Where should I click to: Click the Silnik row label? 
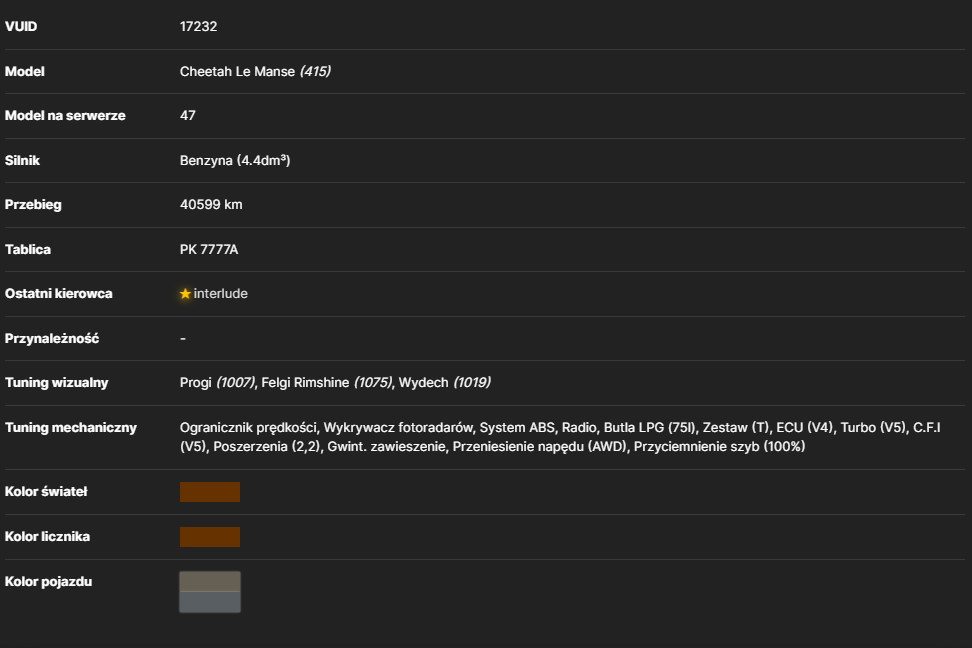click(22, 161)
